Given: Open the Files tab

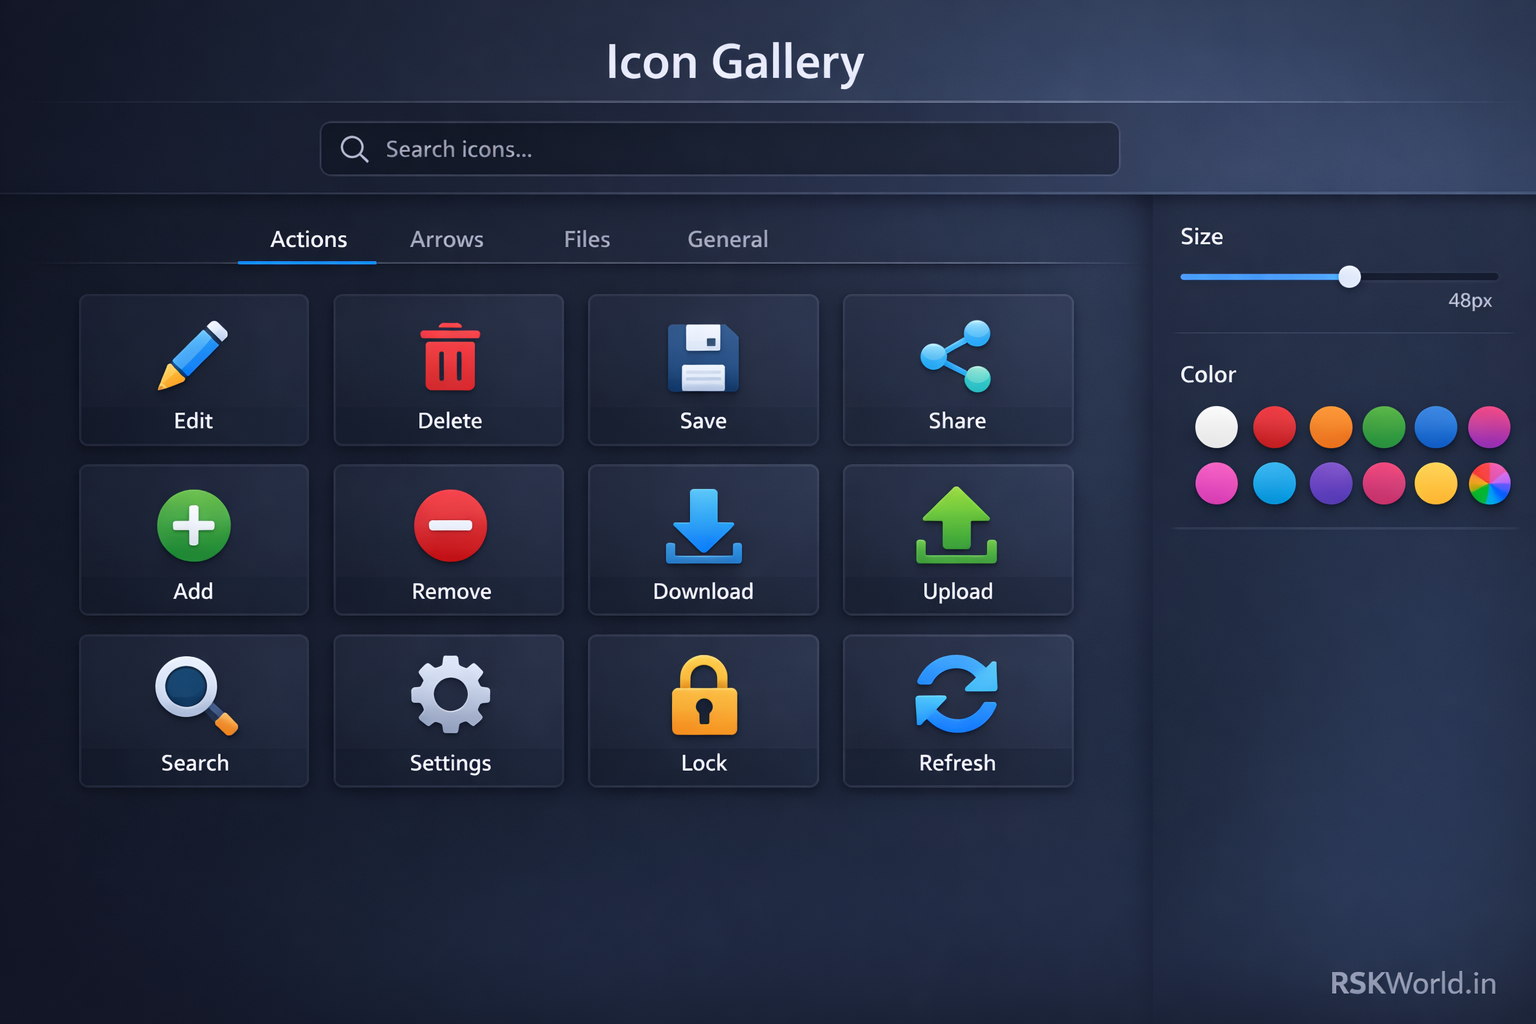Looking at the screenshot, I should pyautogui.click(x=586, y=239).
